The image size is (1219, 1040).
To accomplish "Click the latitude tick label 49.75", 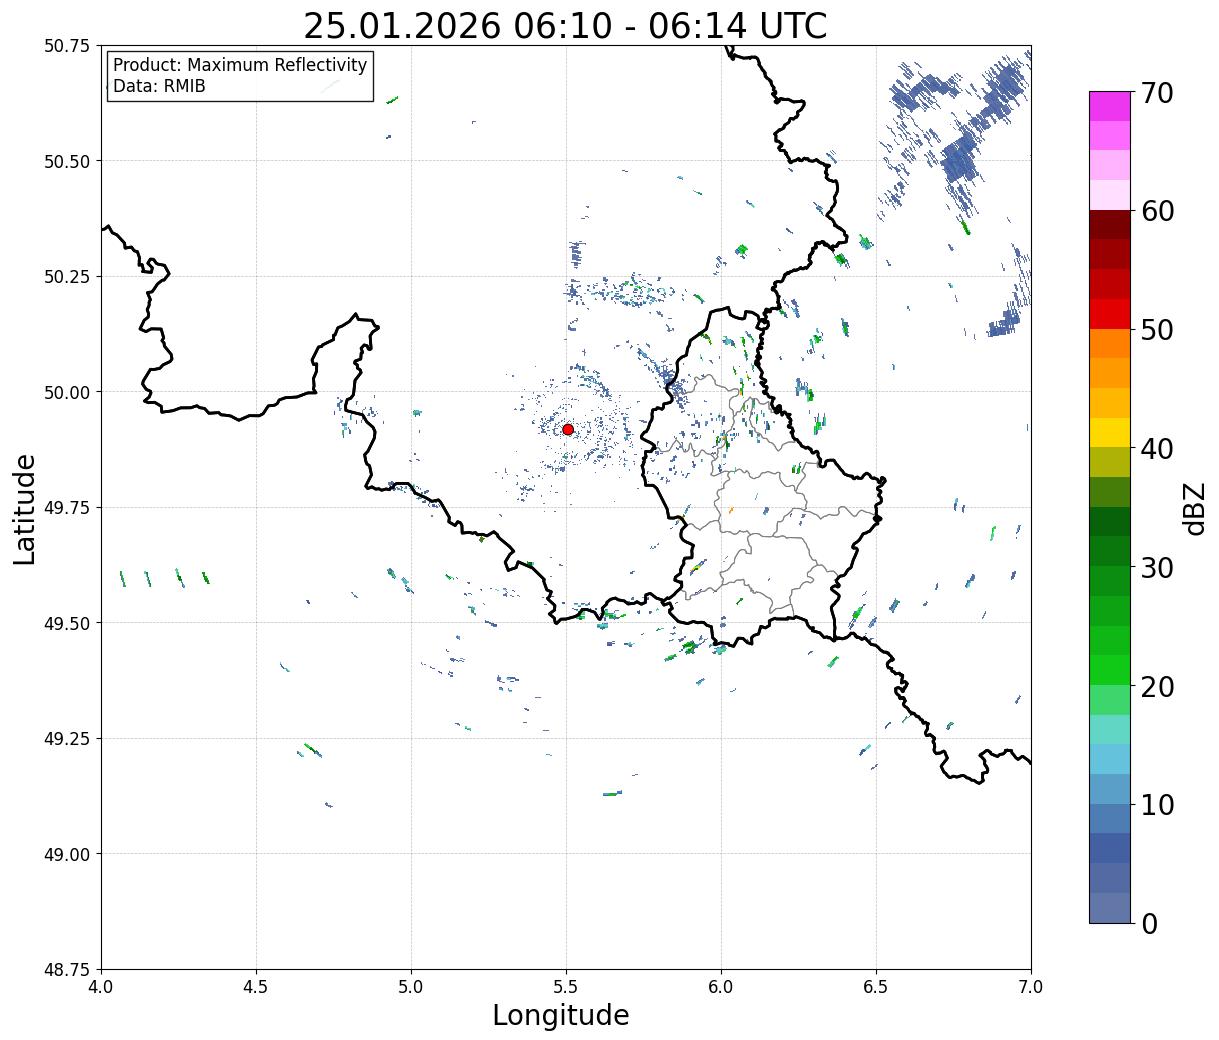I will point(66,508).
